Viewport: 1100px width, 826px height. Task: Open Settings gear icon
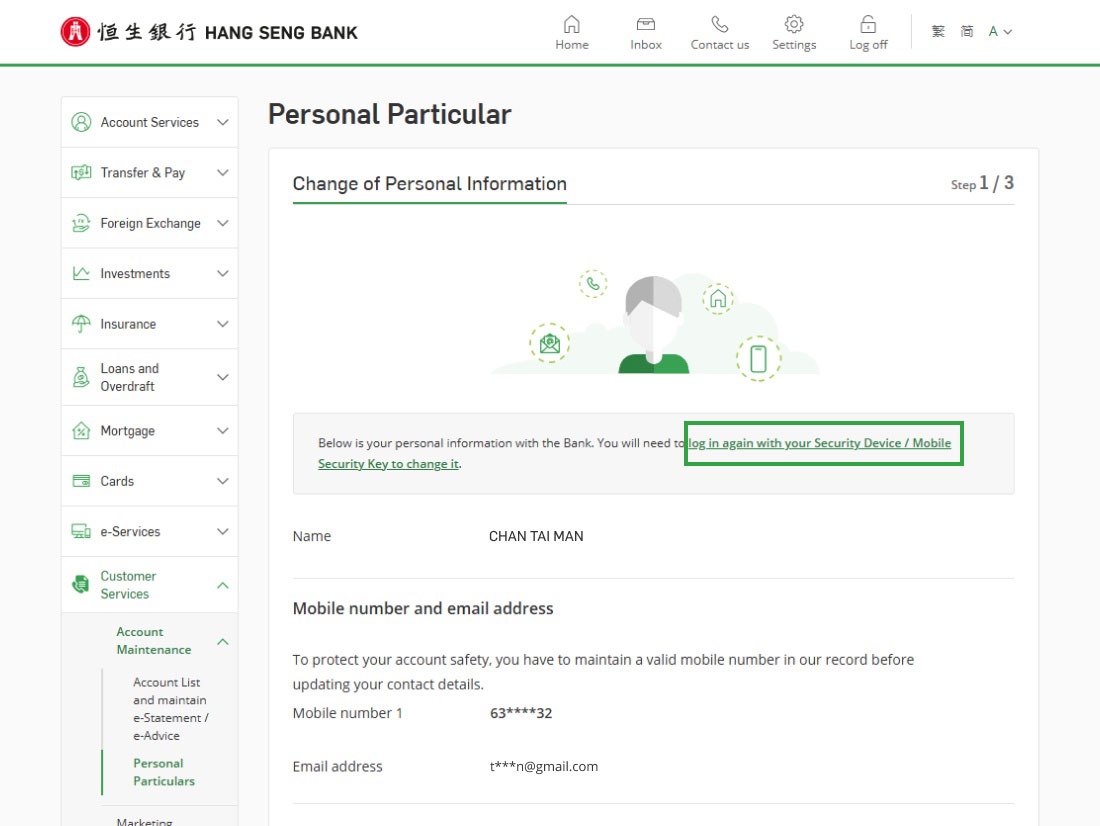tap(794, 25)
